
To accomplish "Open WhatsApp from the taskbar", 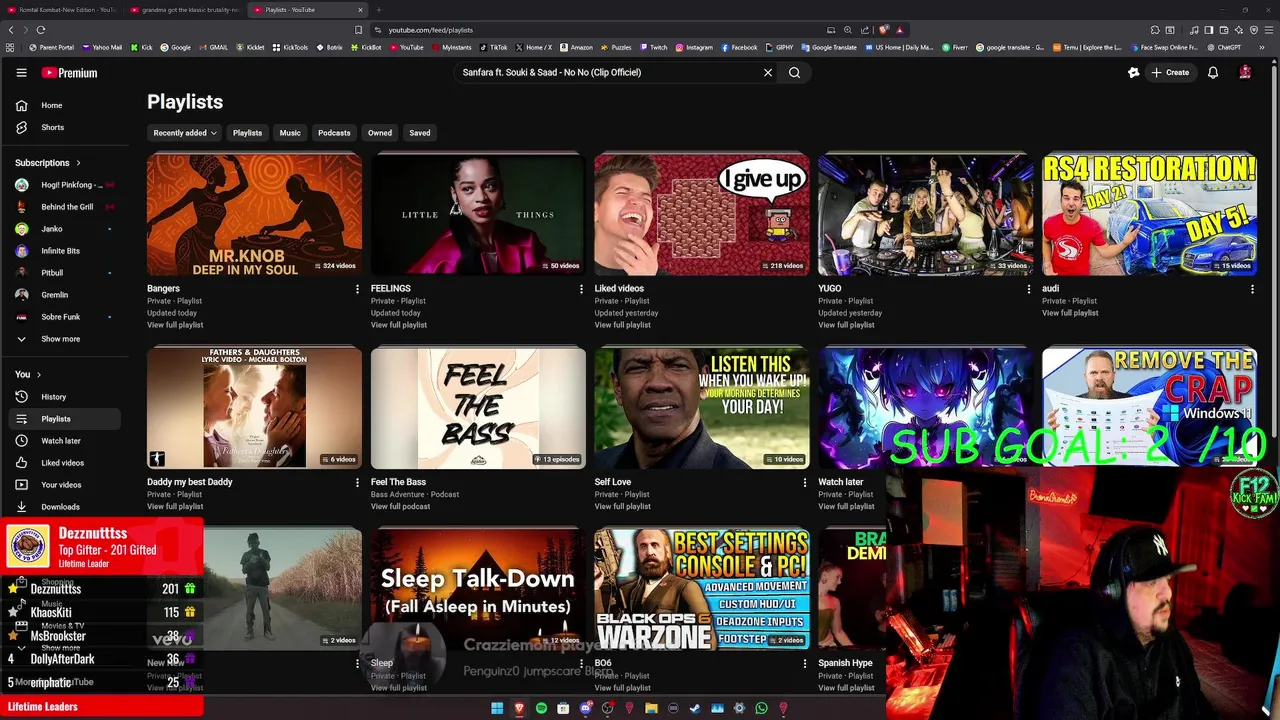I will point(761,708).
